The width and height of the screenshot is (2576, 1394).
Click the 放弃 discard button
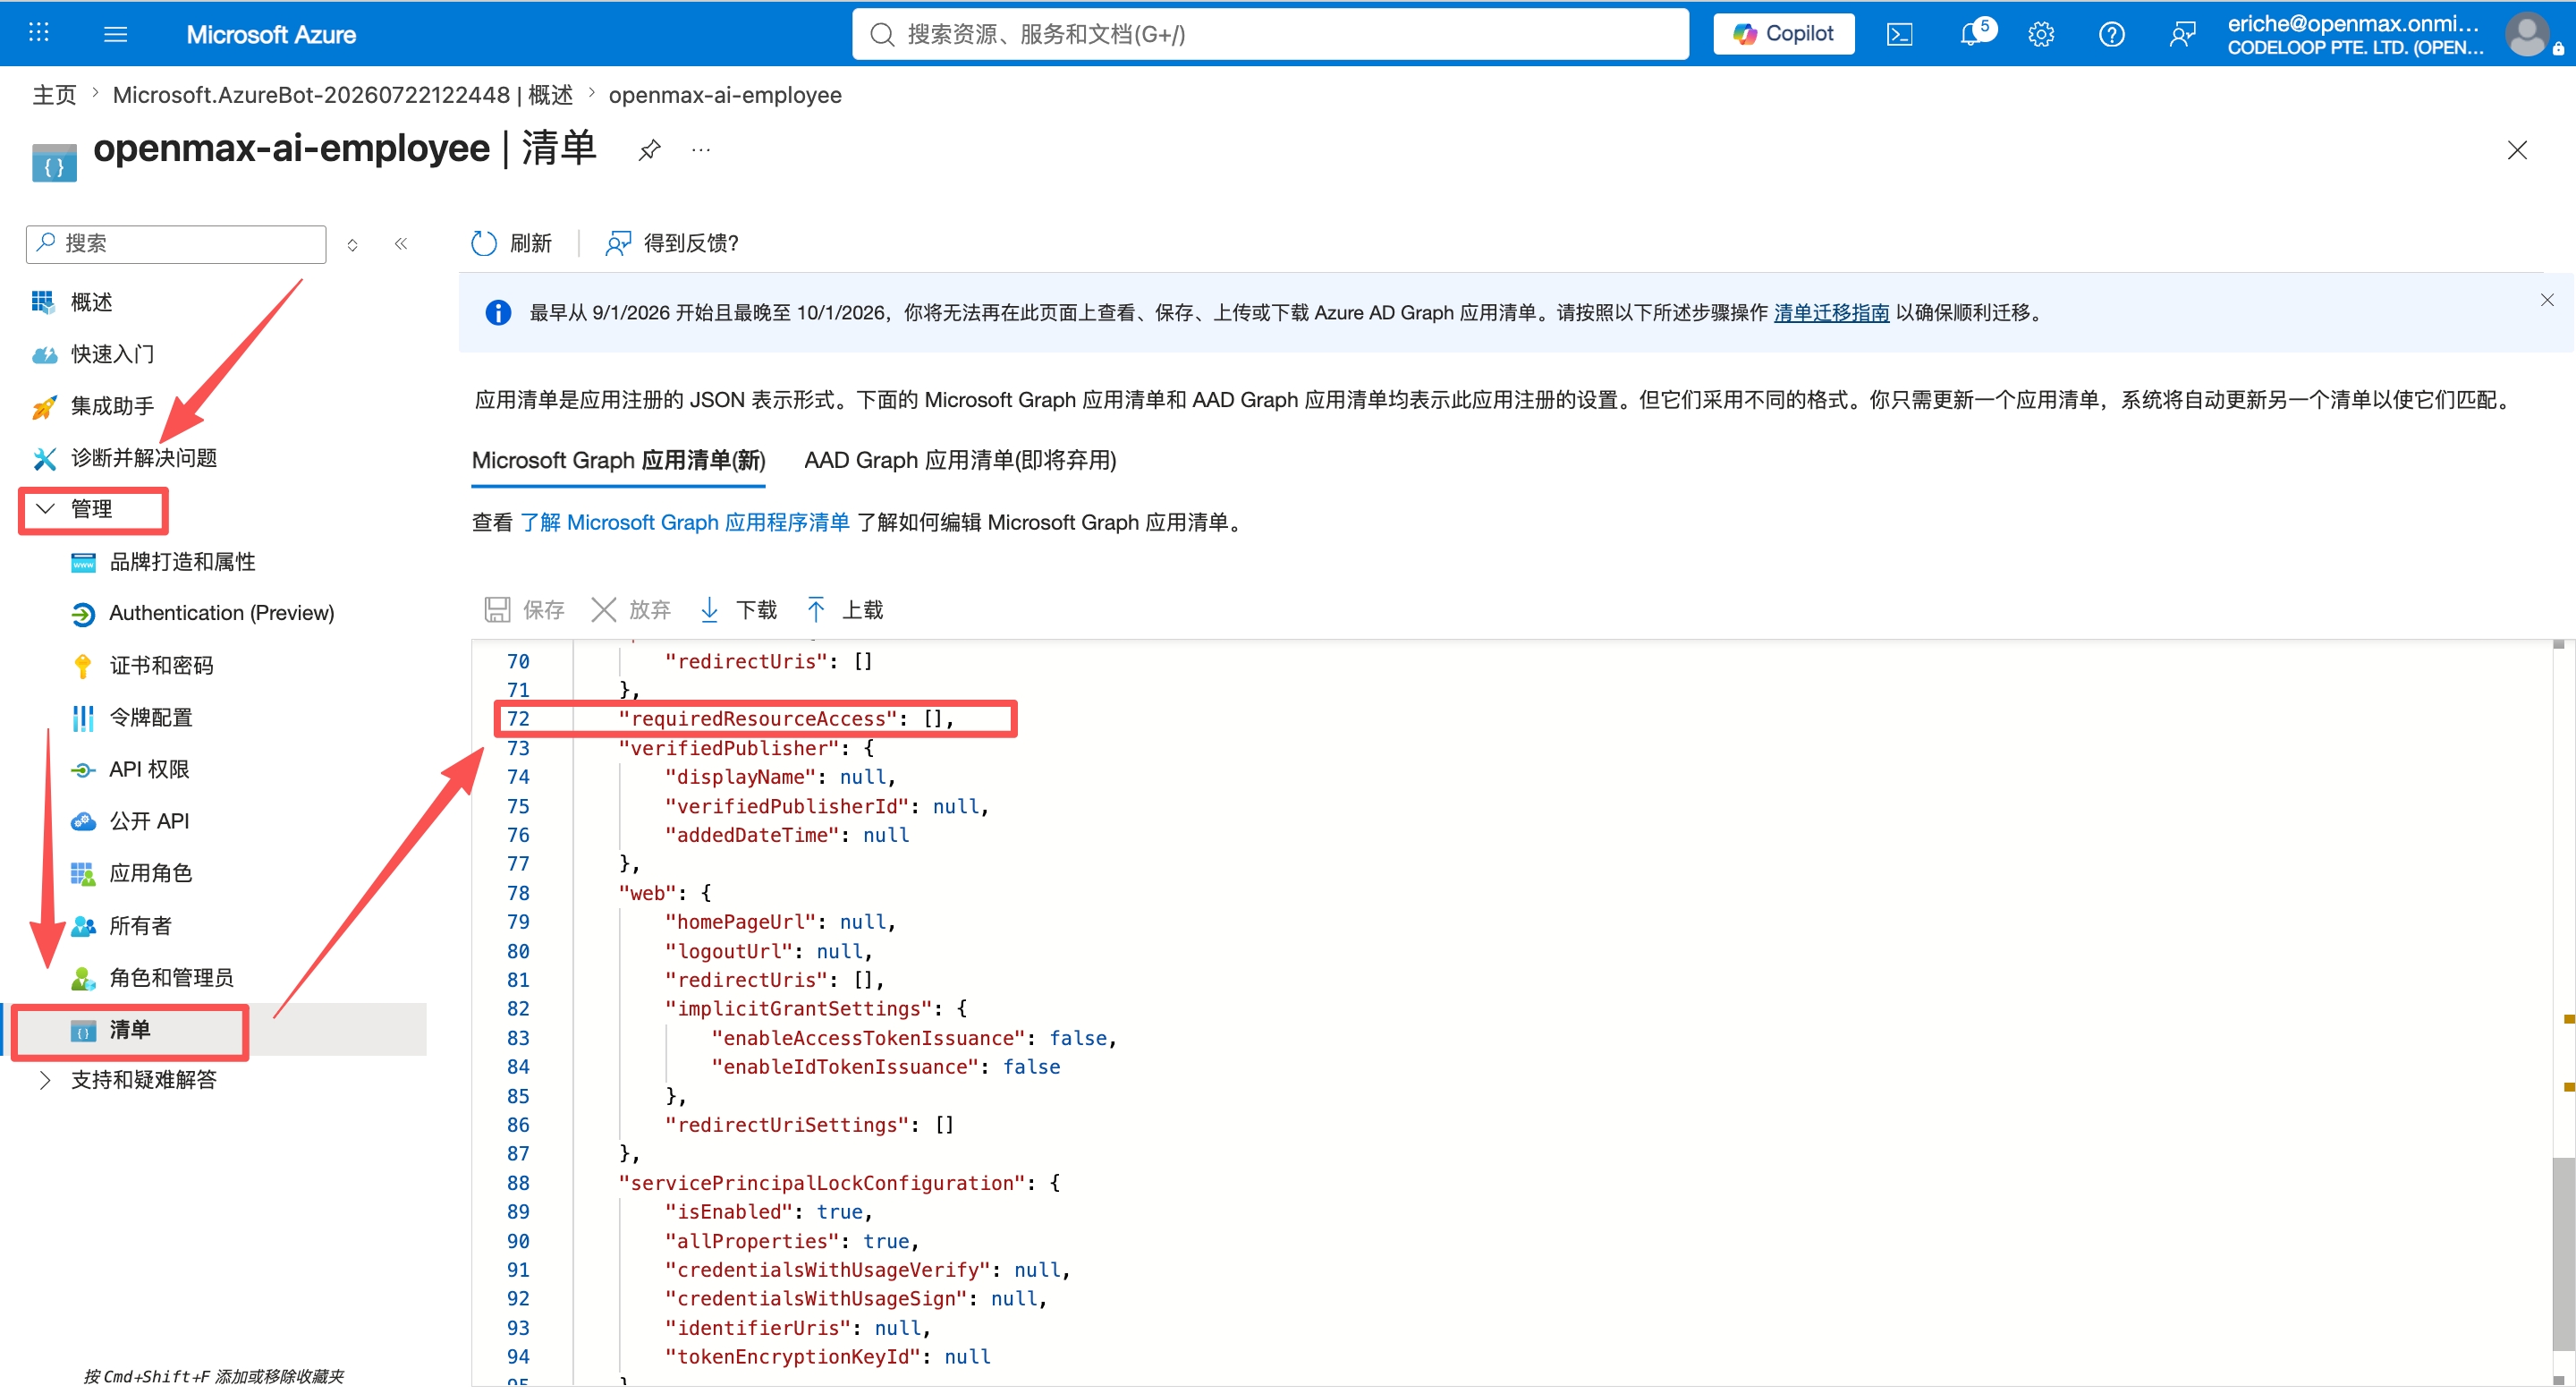(x=631, y=610)
